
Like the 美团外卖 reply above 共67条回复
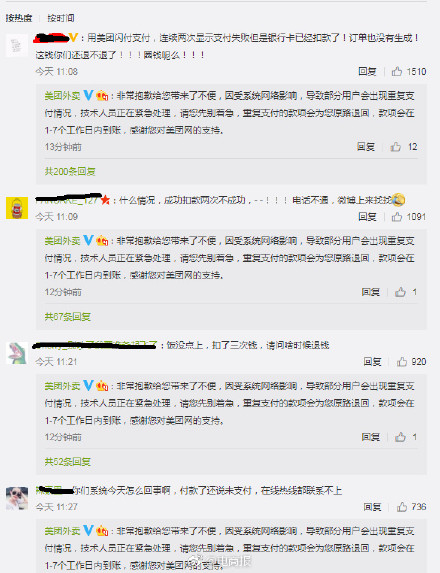tap(400, 292)
